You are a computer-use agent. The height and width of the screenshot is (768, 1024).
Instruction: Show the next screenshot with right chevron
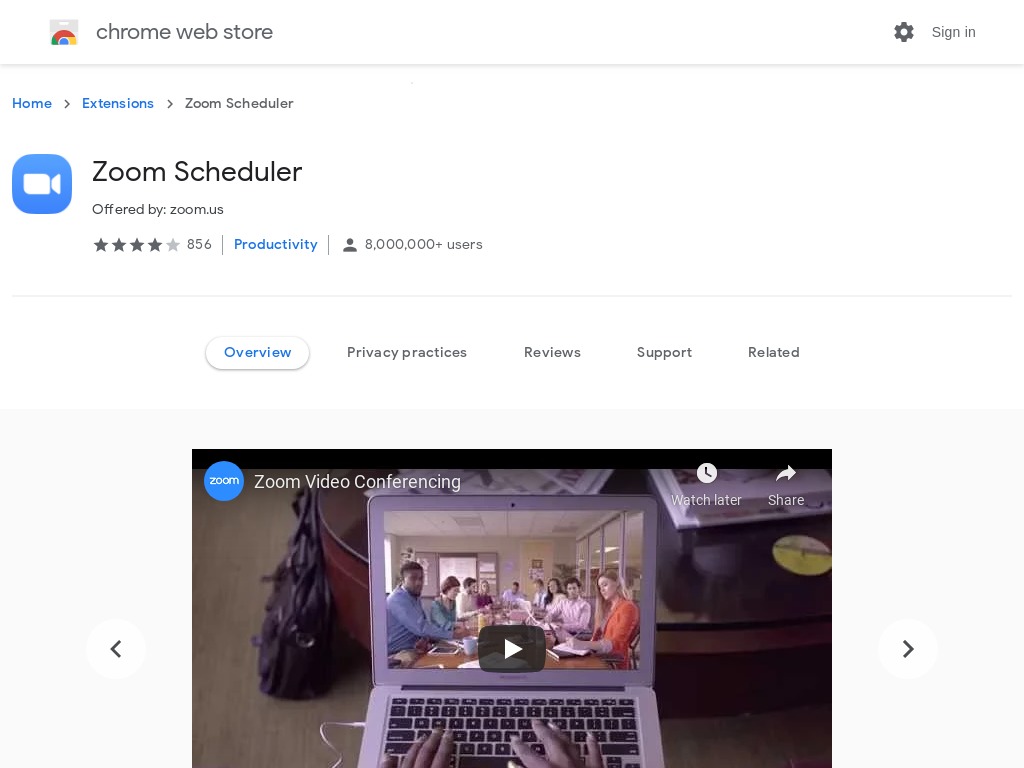pos(908,649)
